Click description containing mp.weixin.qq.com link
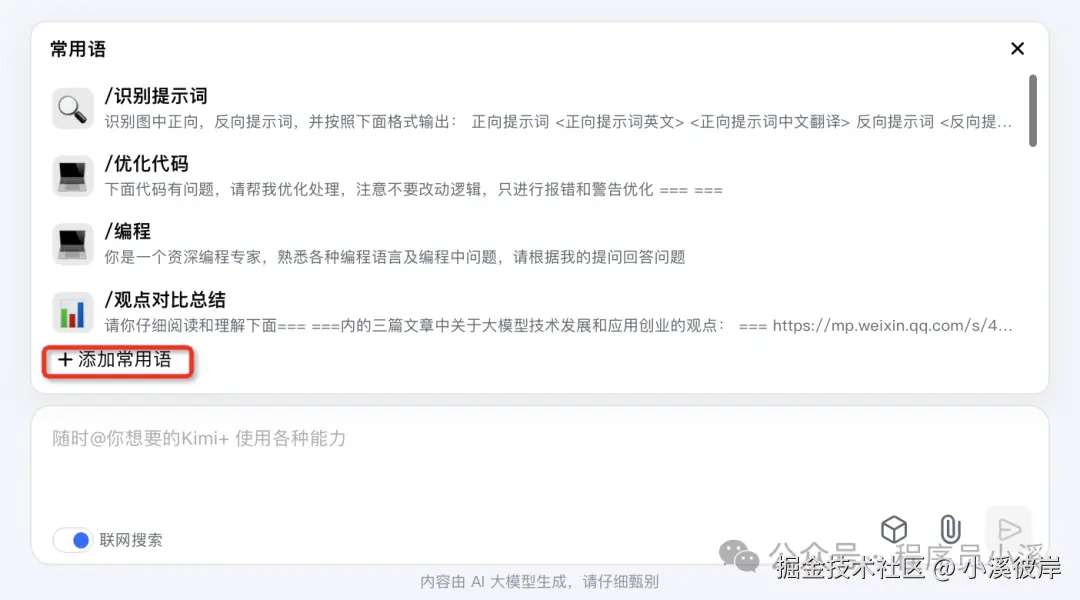This screenshot has width=1080, height=600. 558,325
